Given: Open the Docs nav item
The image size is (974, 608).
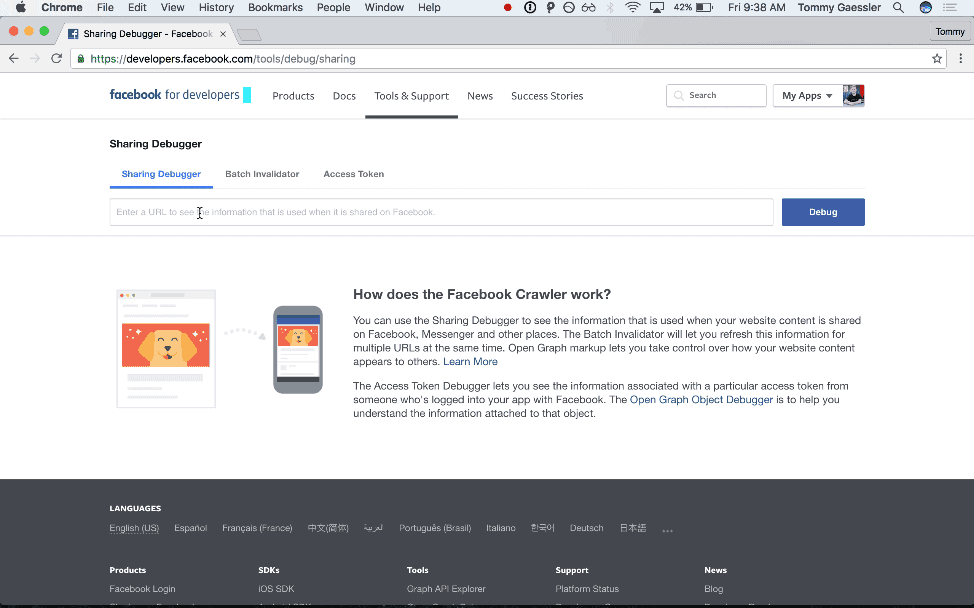Looking at the screenshot, I should click(x=344, y=96).
